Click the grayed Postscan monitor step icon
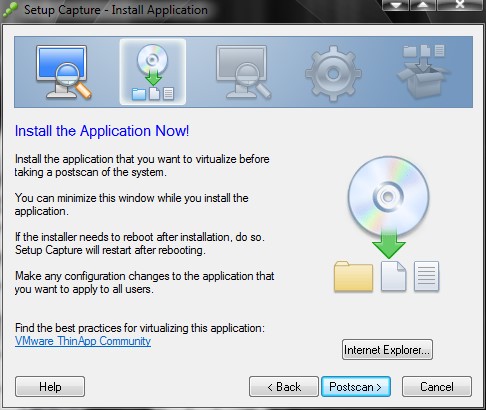 coord(243,72)
